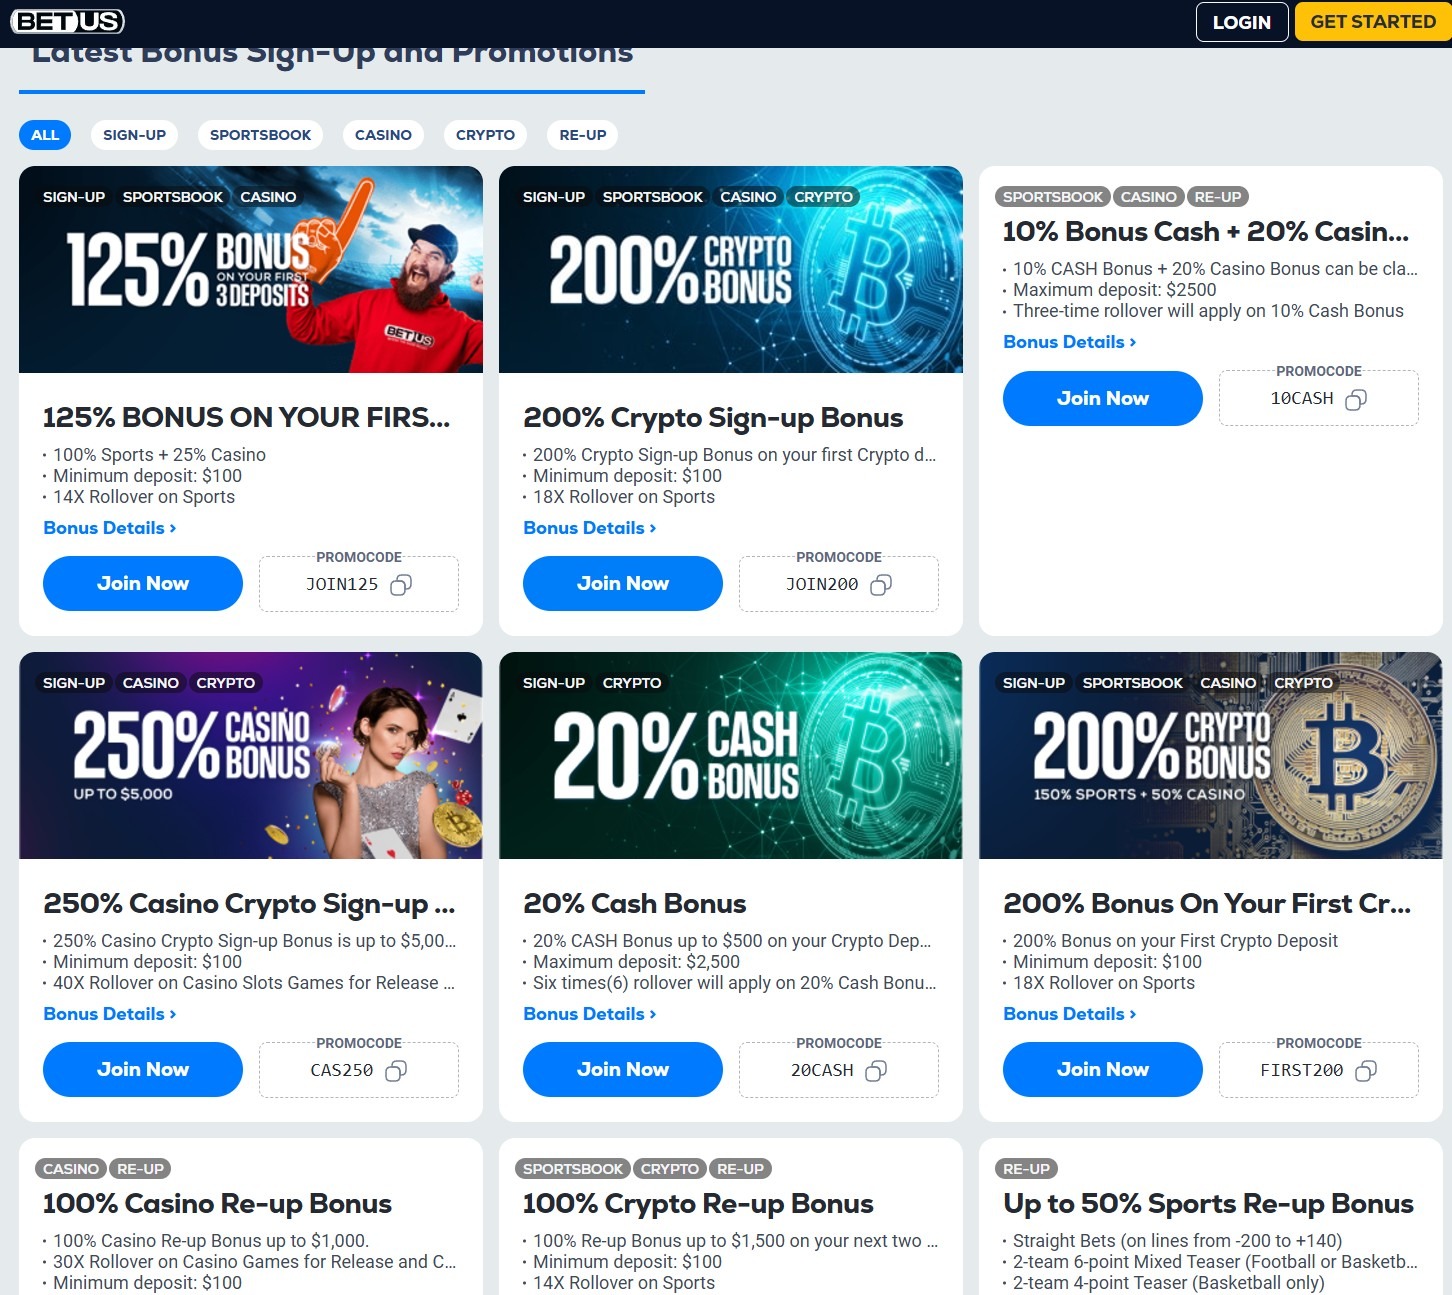Open Bonus Details for 125% bonus
Screen dimensions: 1452x1295
(110, 528)
